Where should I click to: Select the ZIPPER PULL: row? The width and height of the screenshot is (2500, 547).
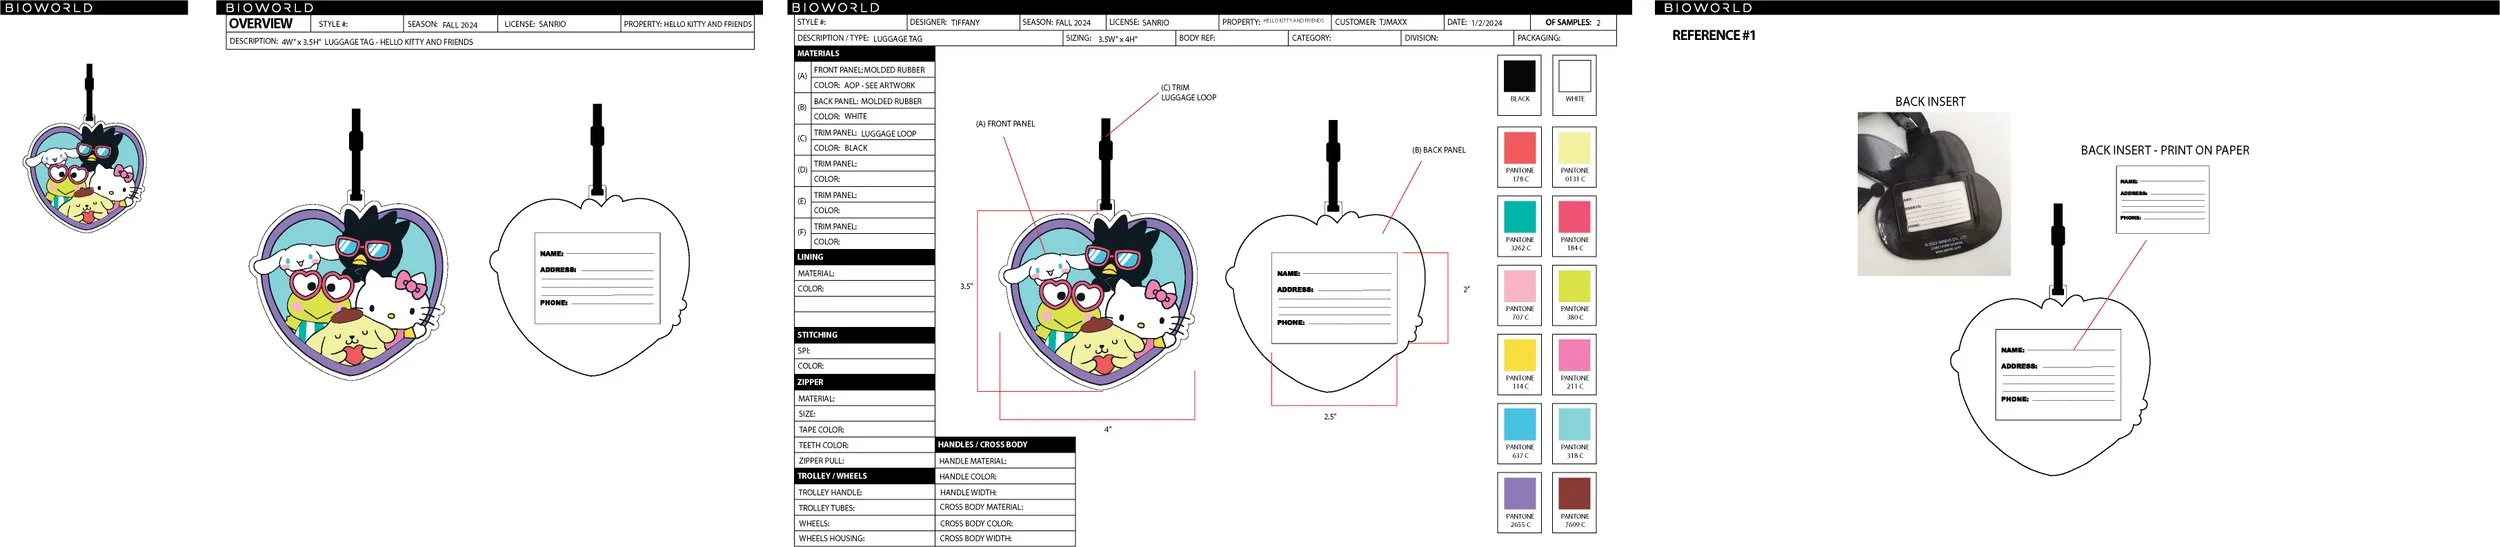[865, 461]
